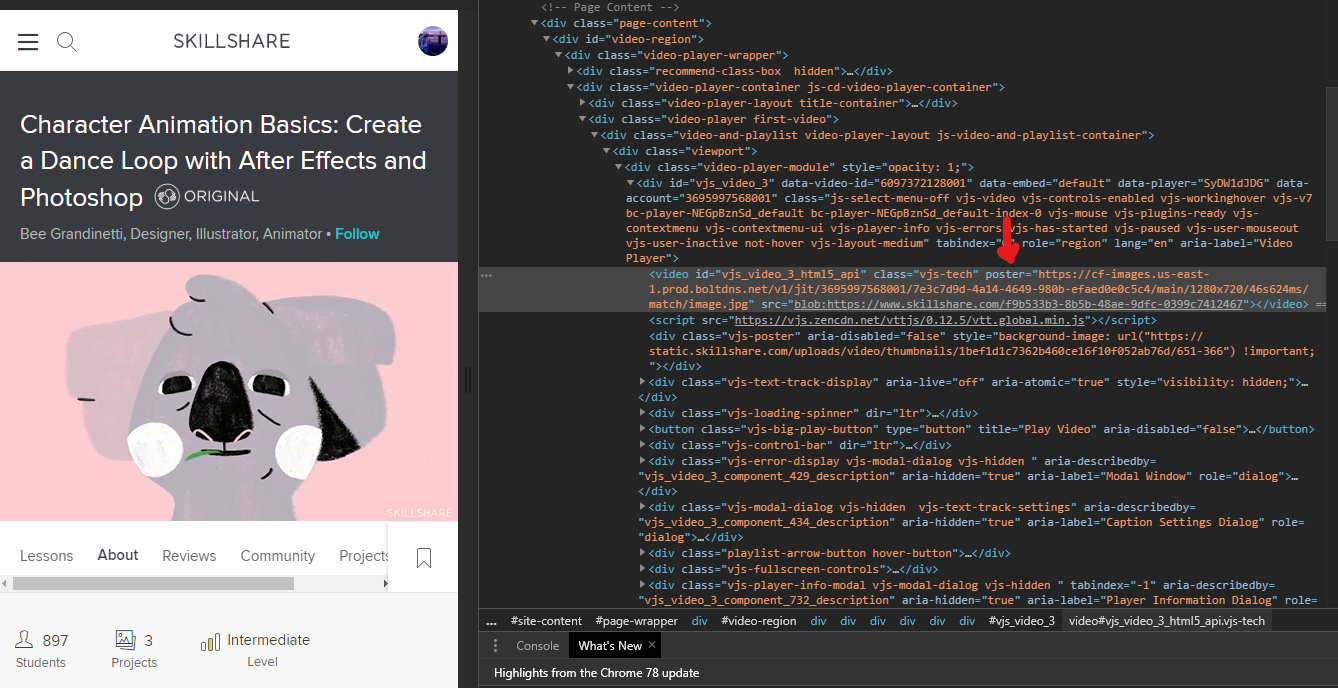The height and width of the screenshot is (688, 1338).
Task: Select the vjs-poster div row
Action: [x=902, y=351]
